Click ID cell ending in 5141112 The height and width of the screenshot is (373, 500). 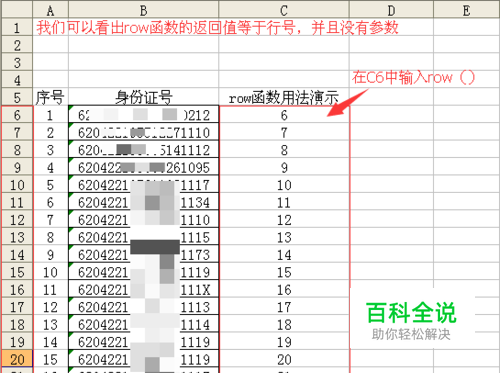point(143,150)
